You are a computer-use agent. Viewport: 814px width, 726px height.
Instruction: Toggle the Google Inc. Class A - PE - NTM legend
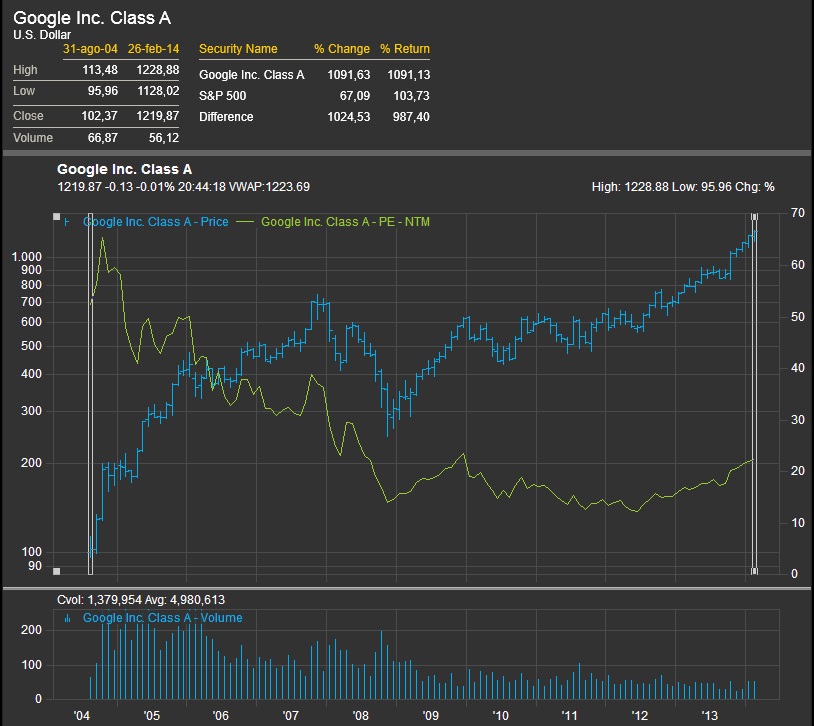(345, 222)
